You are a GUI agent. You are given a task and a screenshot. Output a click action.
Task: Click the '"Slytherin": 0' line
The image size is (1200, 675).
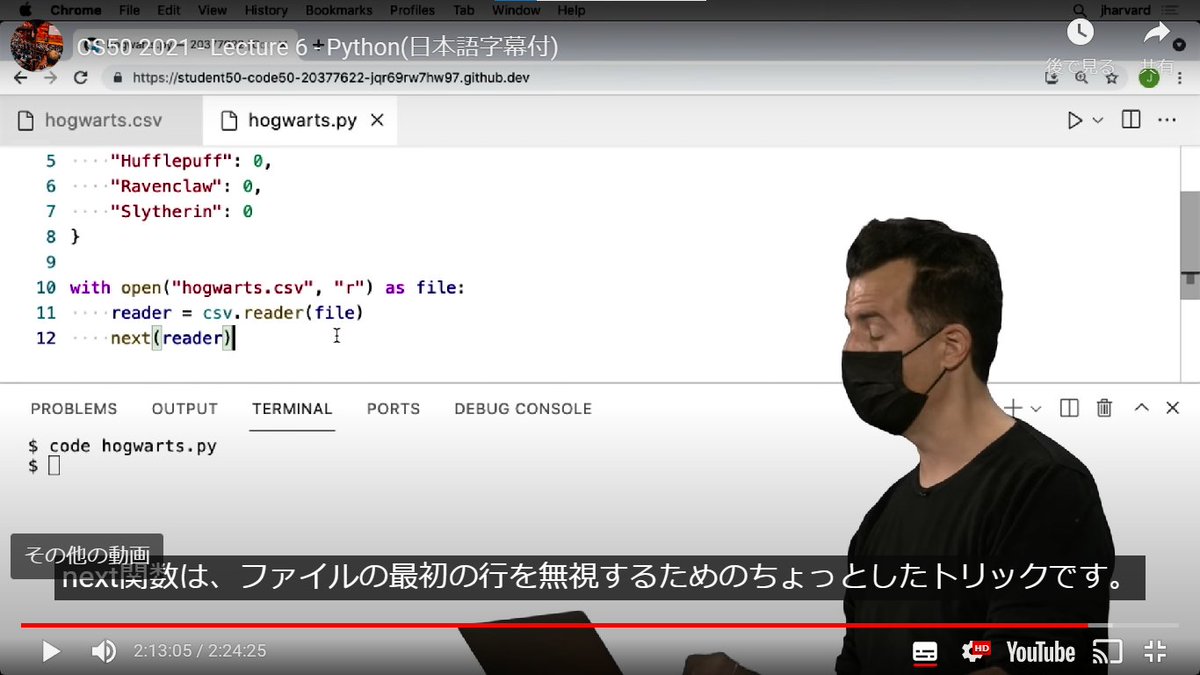pos(181,212)
